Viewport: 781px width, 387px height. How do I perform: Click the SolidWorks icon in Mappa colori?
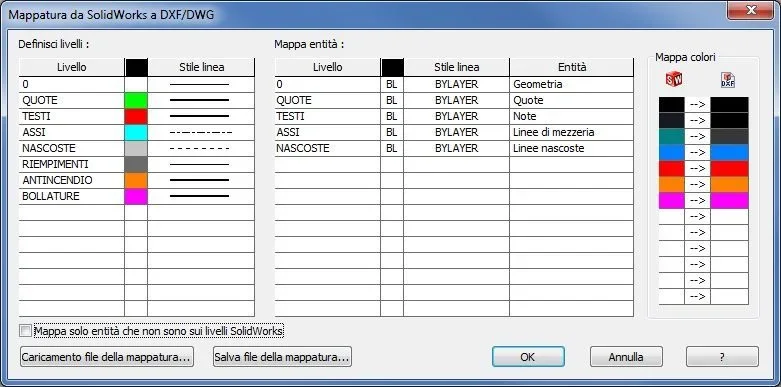(x=673, y=79)
